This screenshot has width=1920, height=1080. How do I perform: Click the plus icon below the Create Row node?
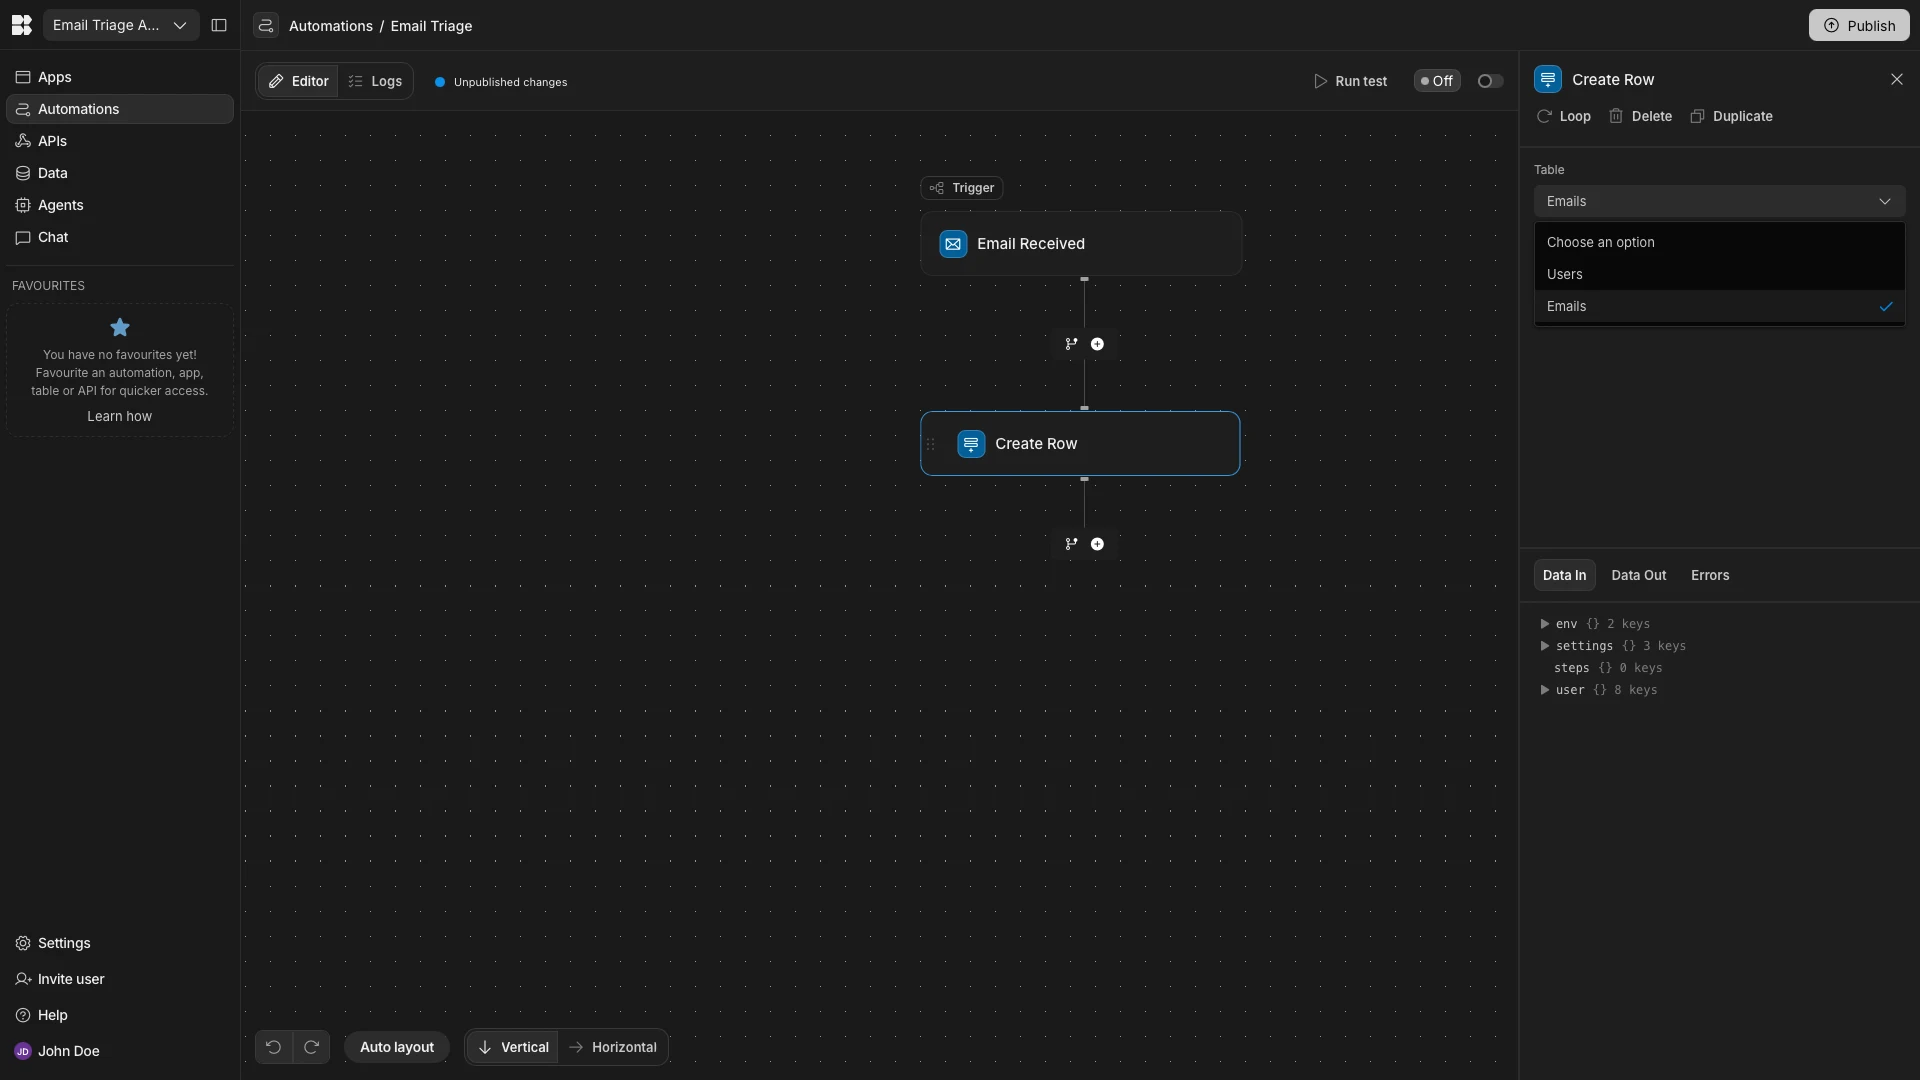1097,543
